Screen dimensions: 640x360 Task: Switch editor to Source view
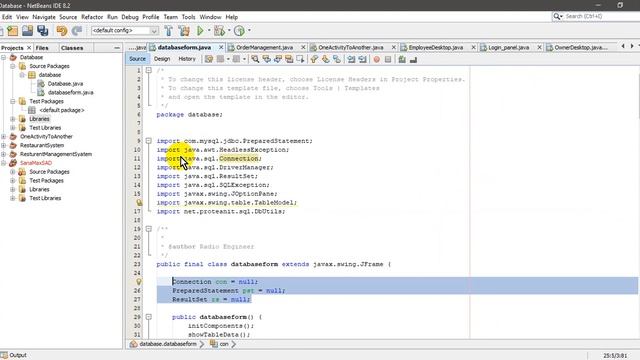point(137,59)
